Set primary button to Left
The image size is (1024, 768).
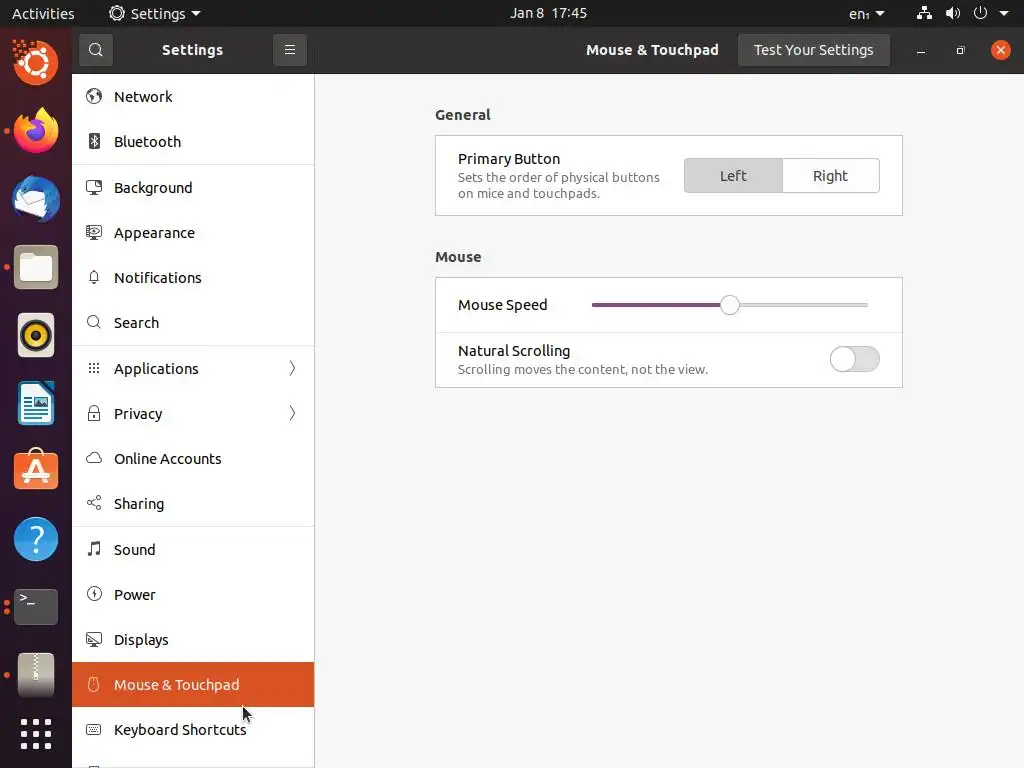click(x=733, y=176)
